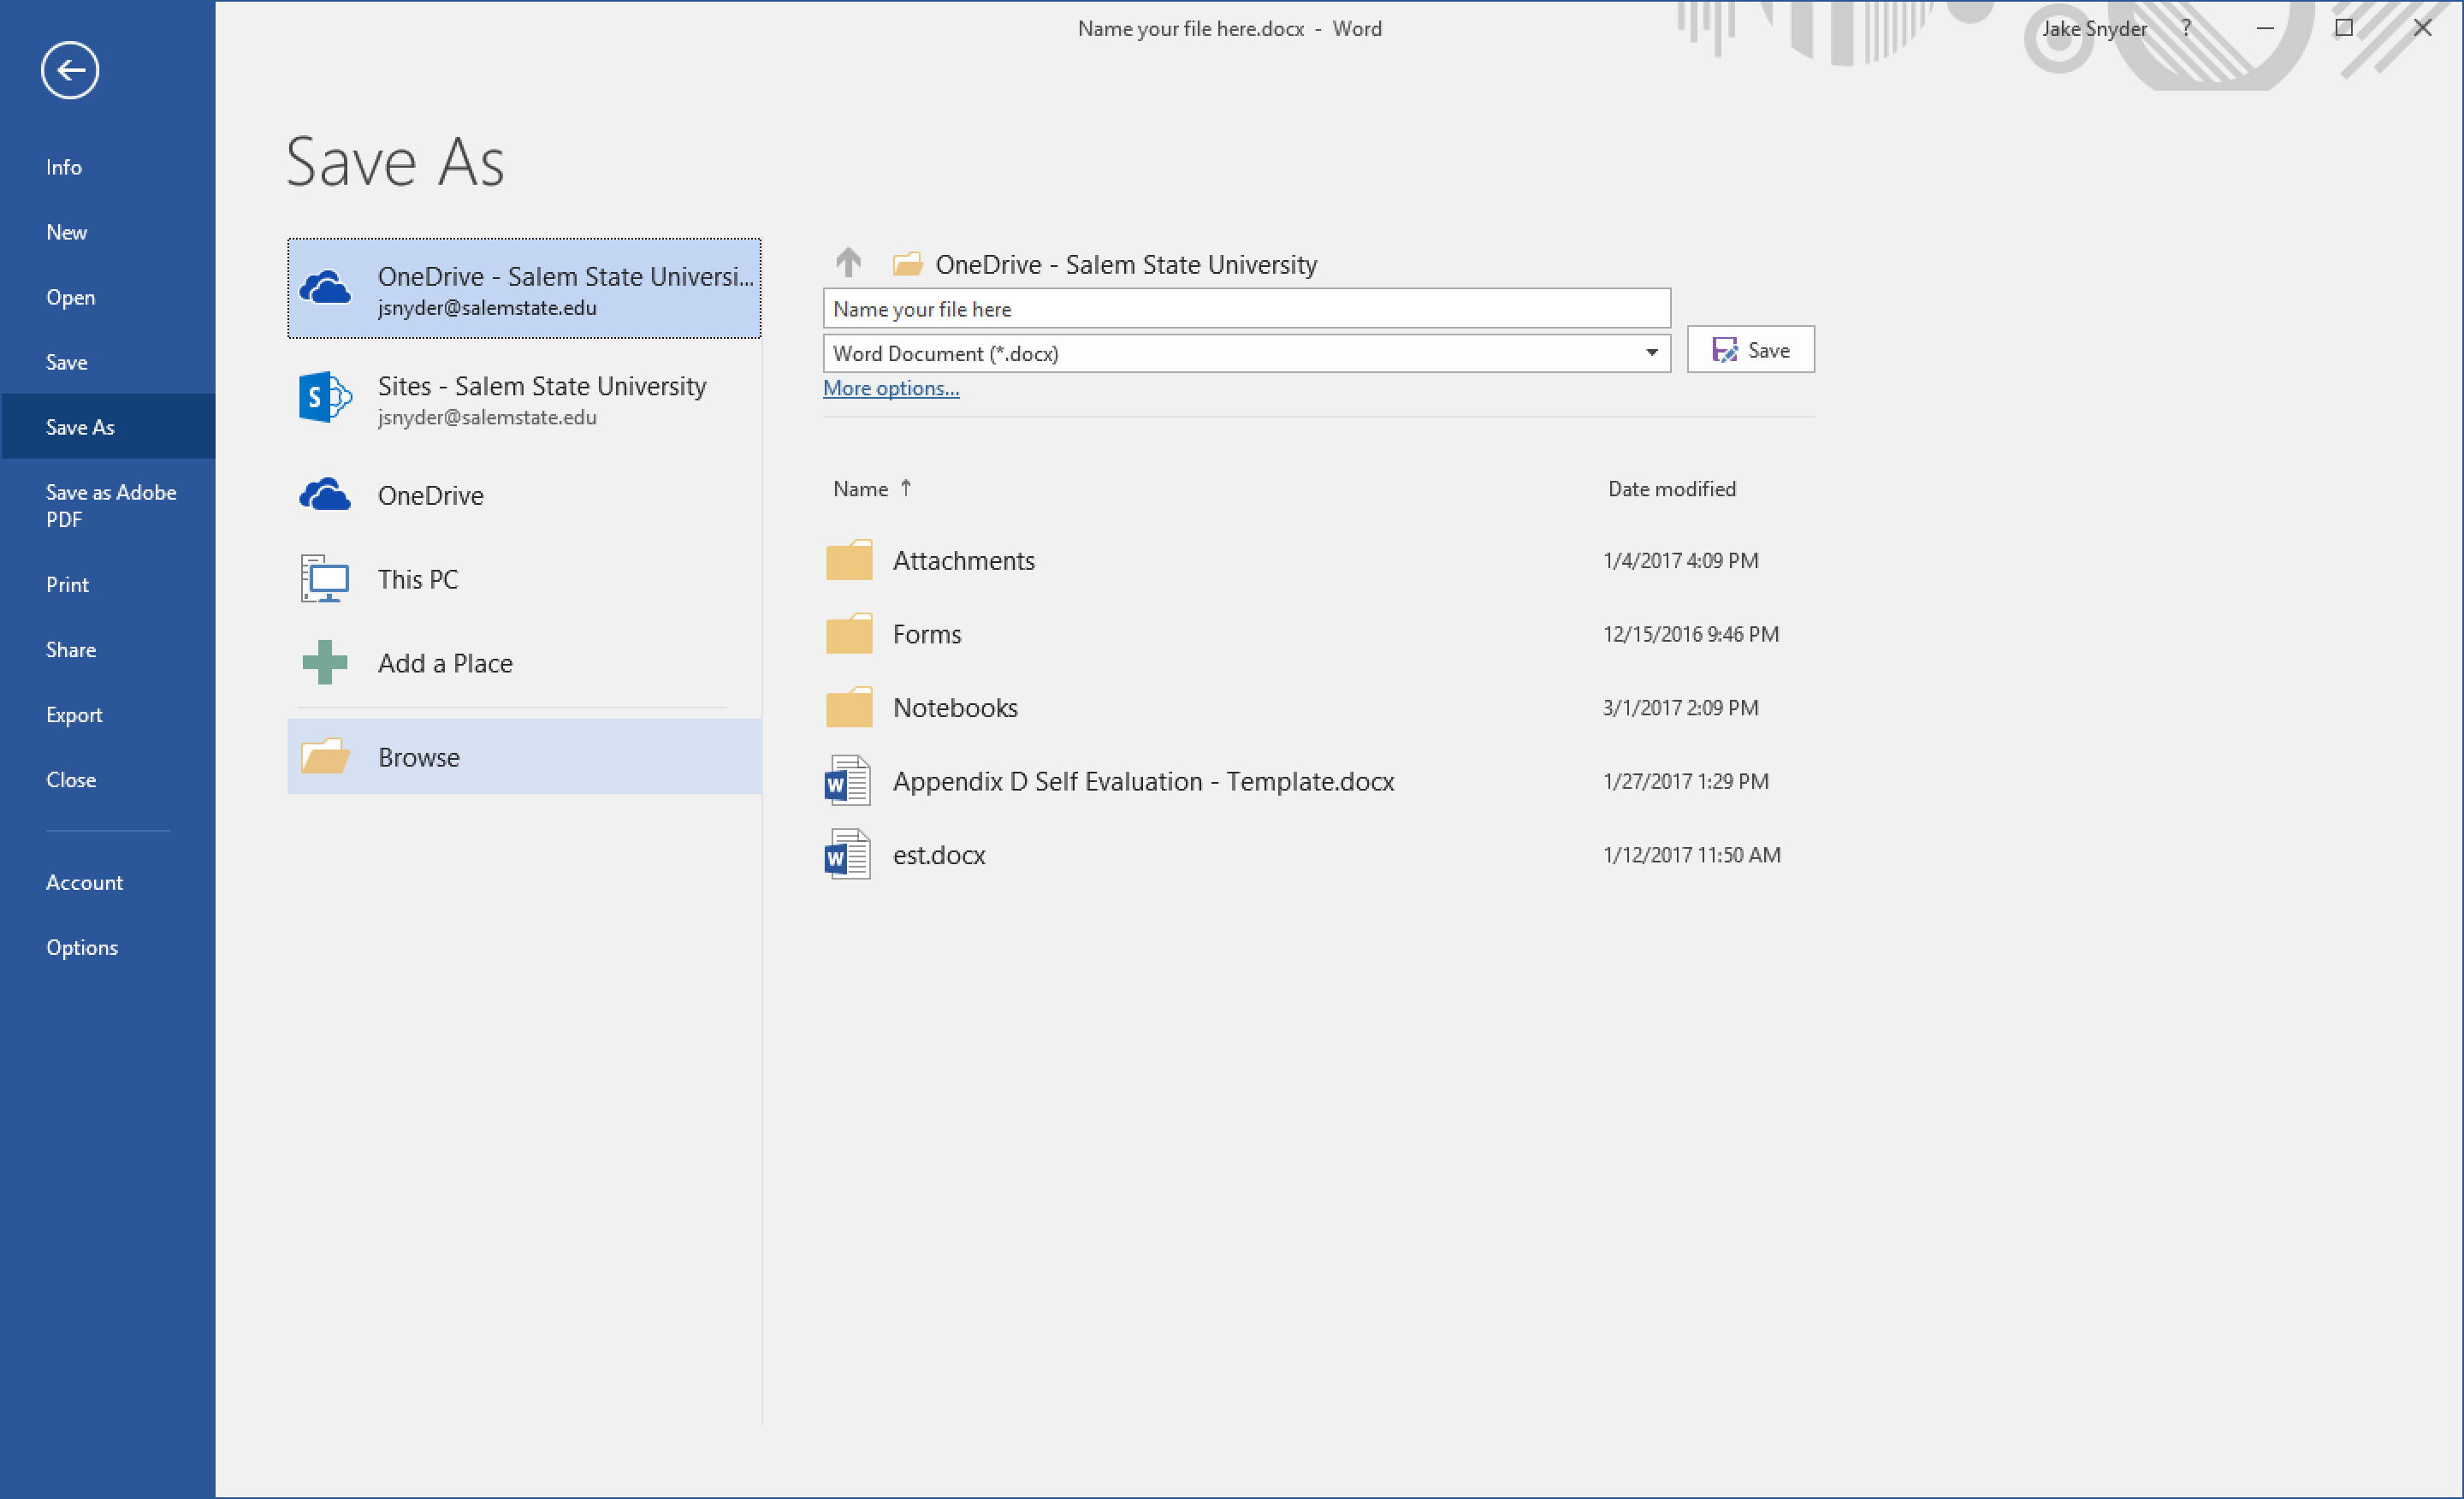Choose the personal OneDrive location
This screenshot has width=2464, height=1499.
tap(524, 495)
